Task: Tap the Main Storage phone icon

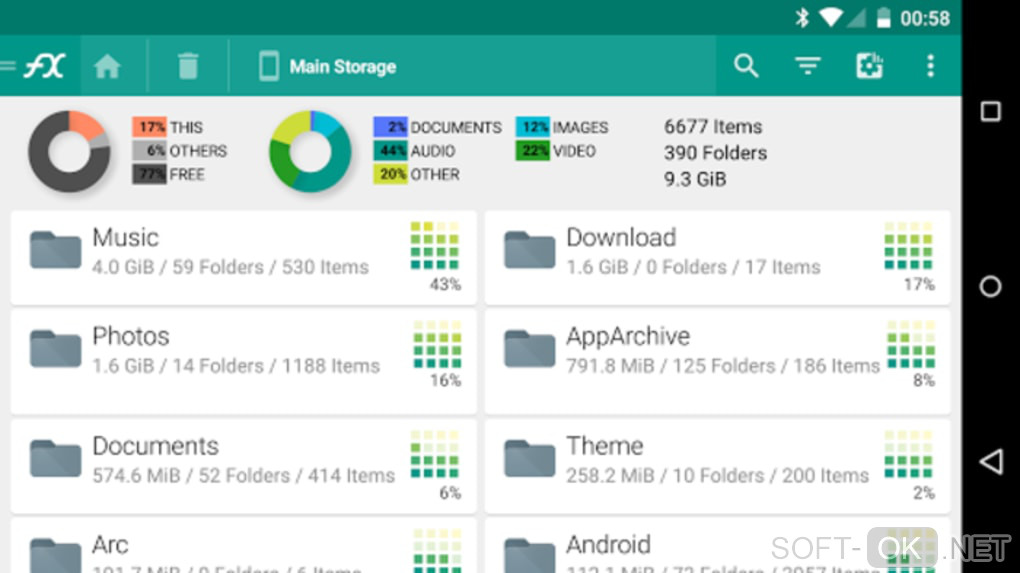Action: [x=269, y=66]
